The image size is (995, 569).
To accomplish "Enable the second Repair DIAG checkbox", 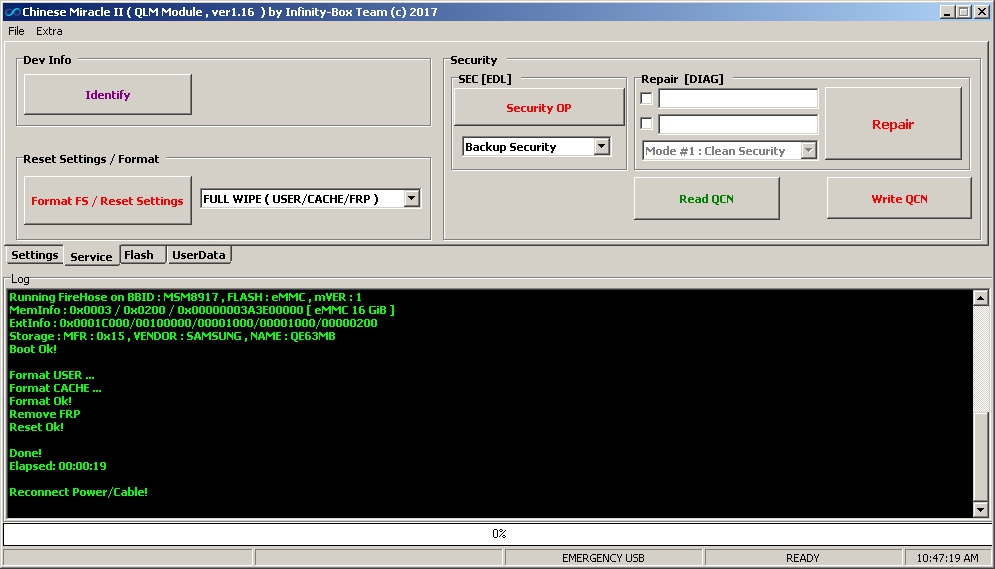I will click(x=646, y=123).
